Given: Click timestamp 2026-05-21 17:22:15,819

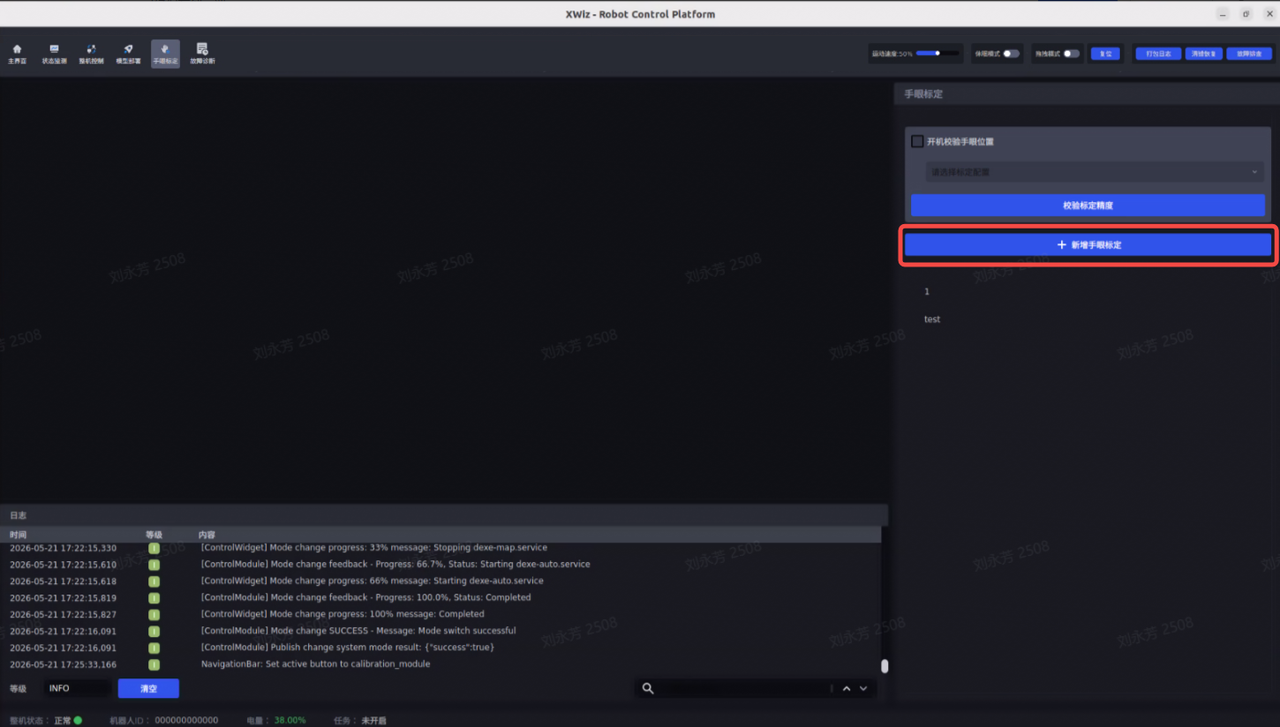Looking at the screenshot, I should pos(63,598).
